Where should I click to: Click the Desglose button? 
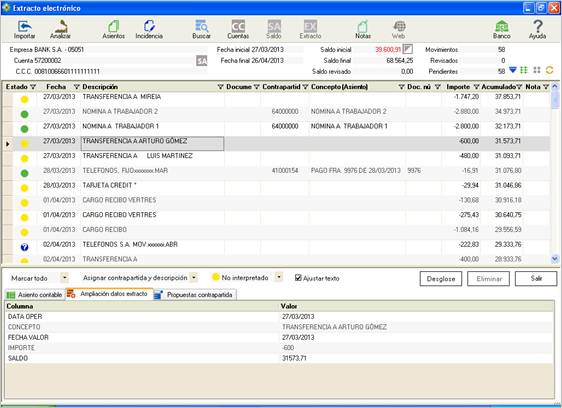[440, 279]
